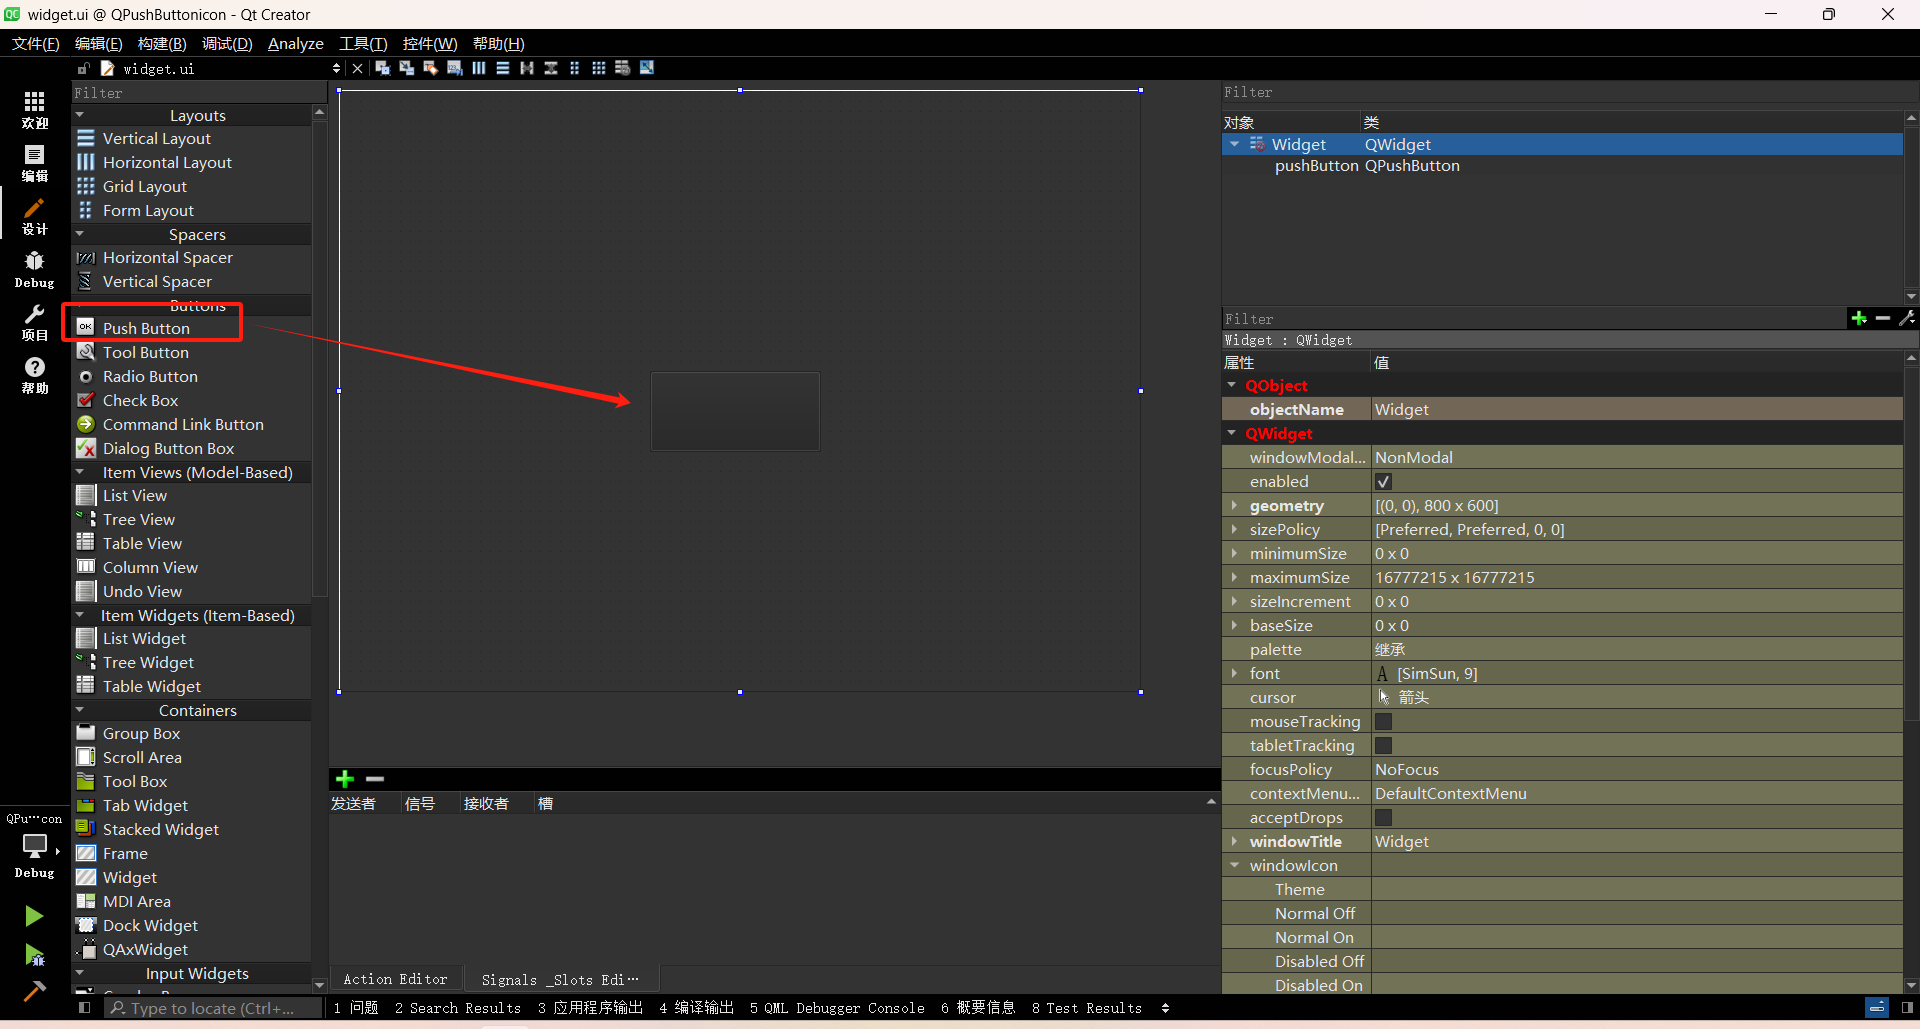Close the widget.ui document with X
This screenshot has height=1029, width=1920.
coord(357,68)
